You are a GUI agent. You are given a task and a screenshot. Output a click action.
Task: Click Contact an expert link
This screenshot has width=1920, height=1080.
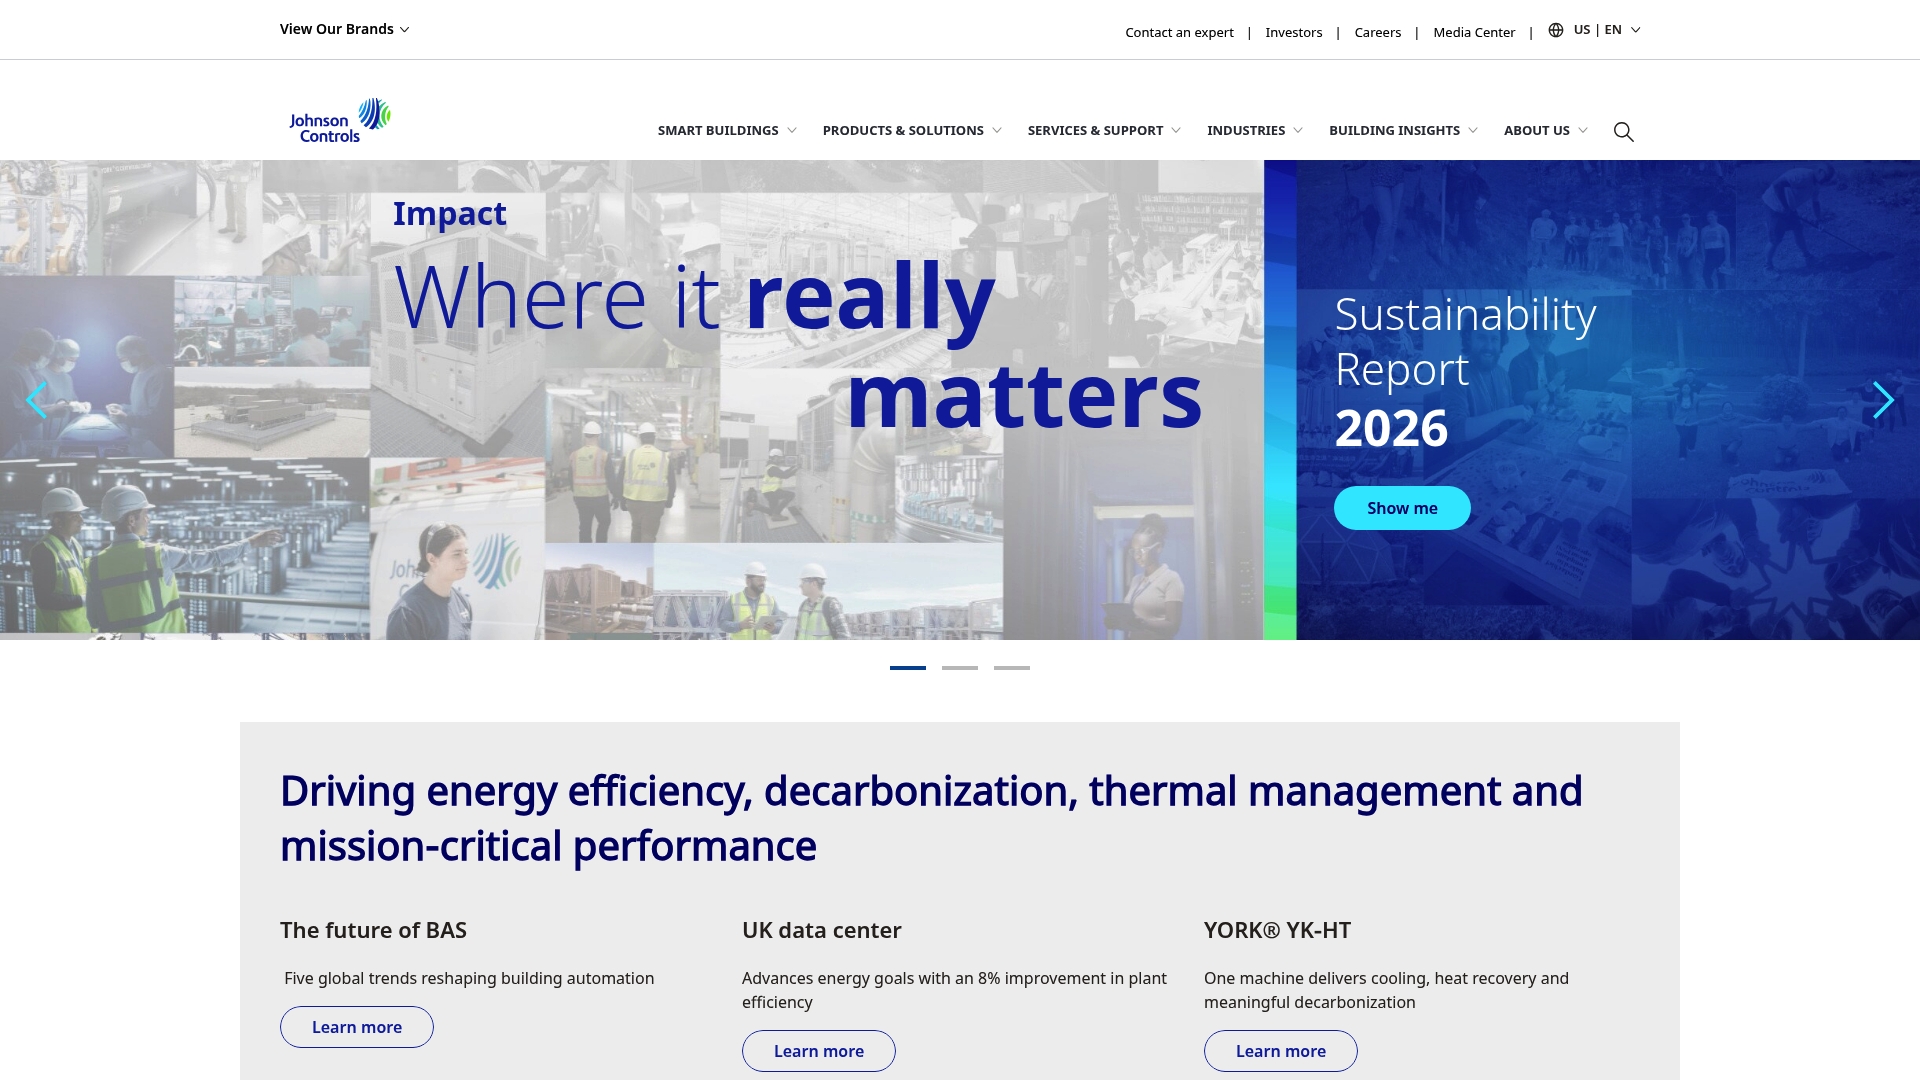pyautogui.click(x=1179, y=32)
